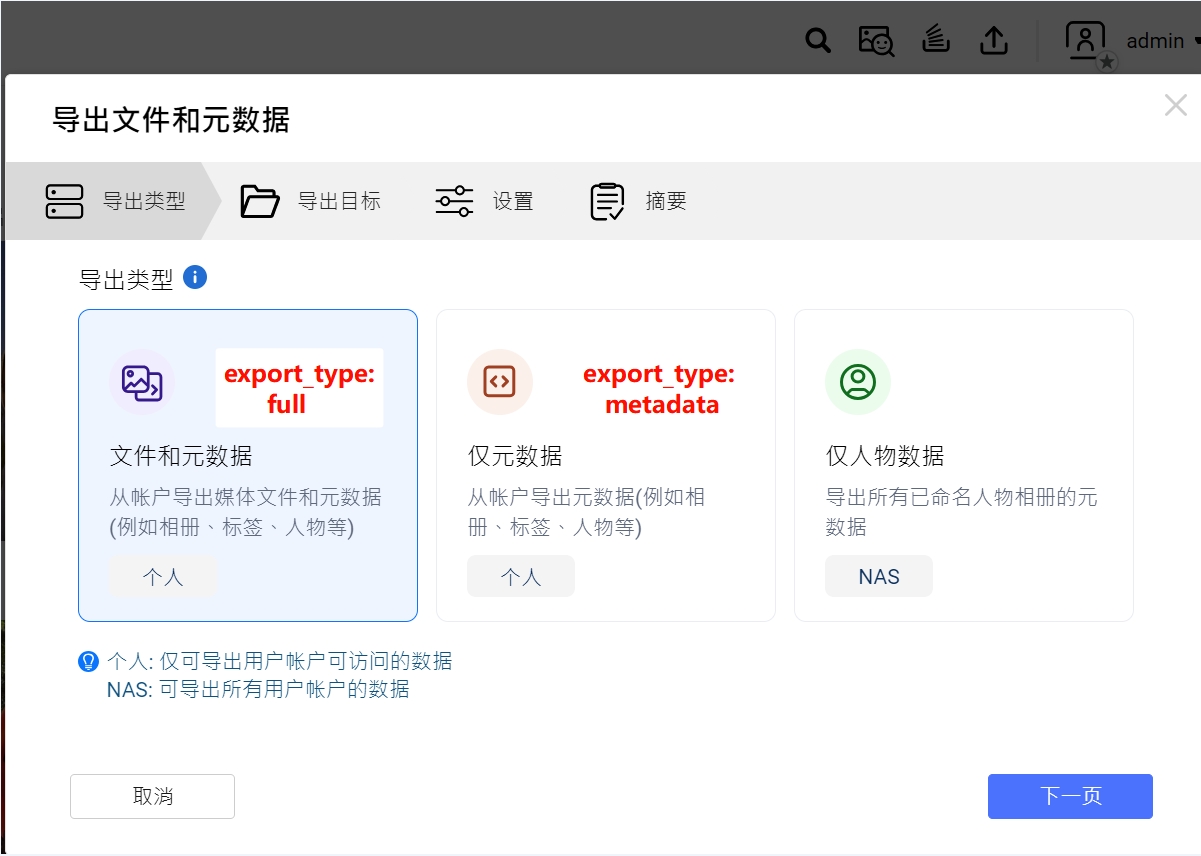Click the code bracket icon in 仅元数据 card
The width and height of the screenshot is (1201, 856).
[500, 382]
